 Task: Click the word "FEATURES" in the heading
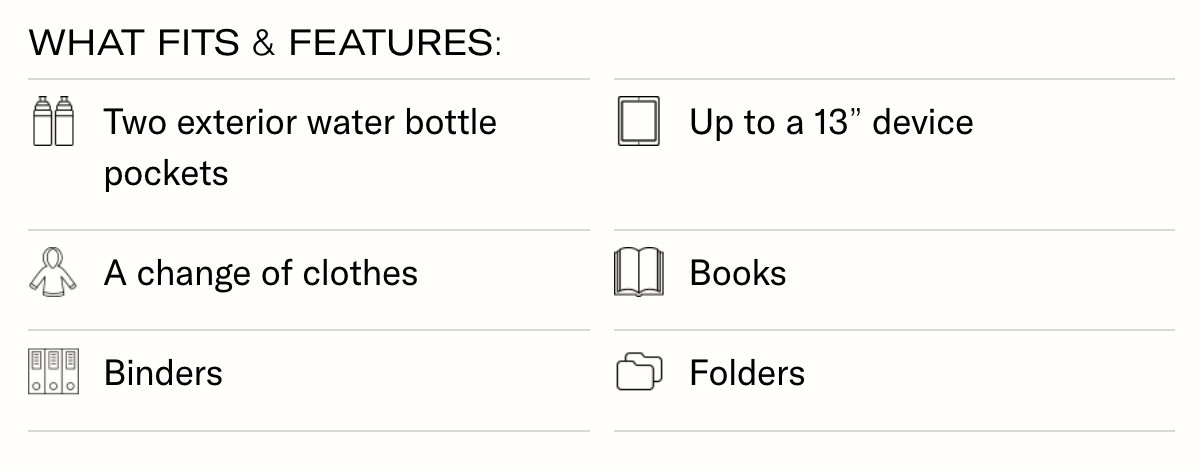(390, 43)
